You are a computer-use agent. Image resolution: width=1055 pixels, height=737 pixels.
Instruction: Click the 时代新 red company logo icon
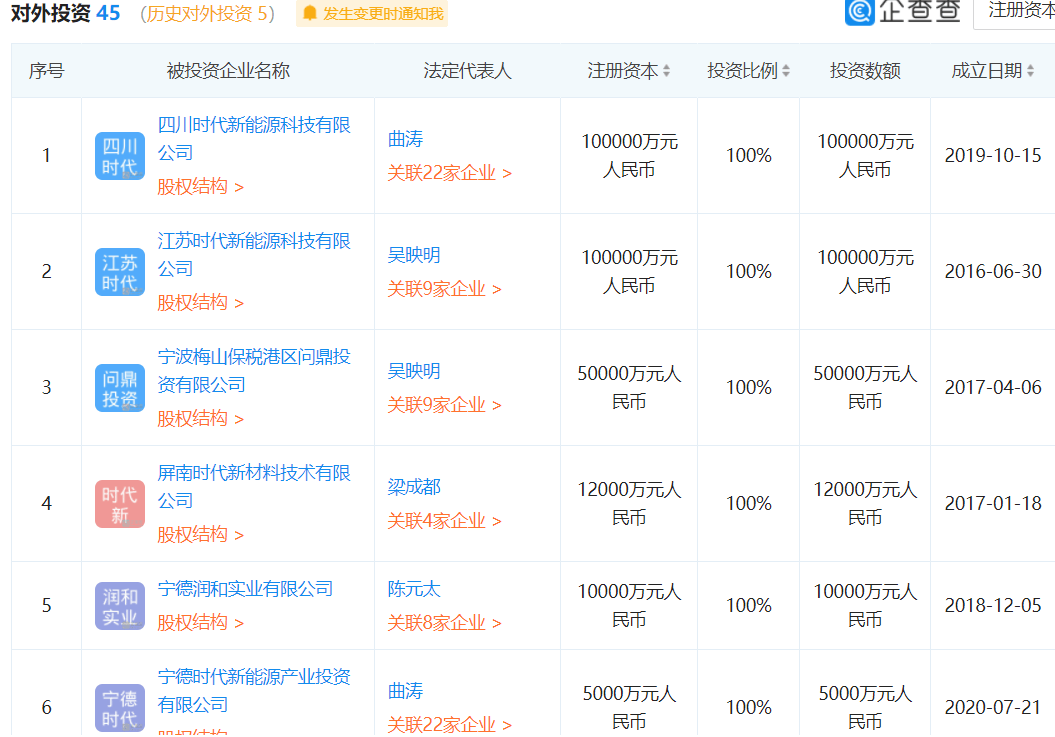click(120, 503)
